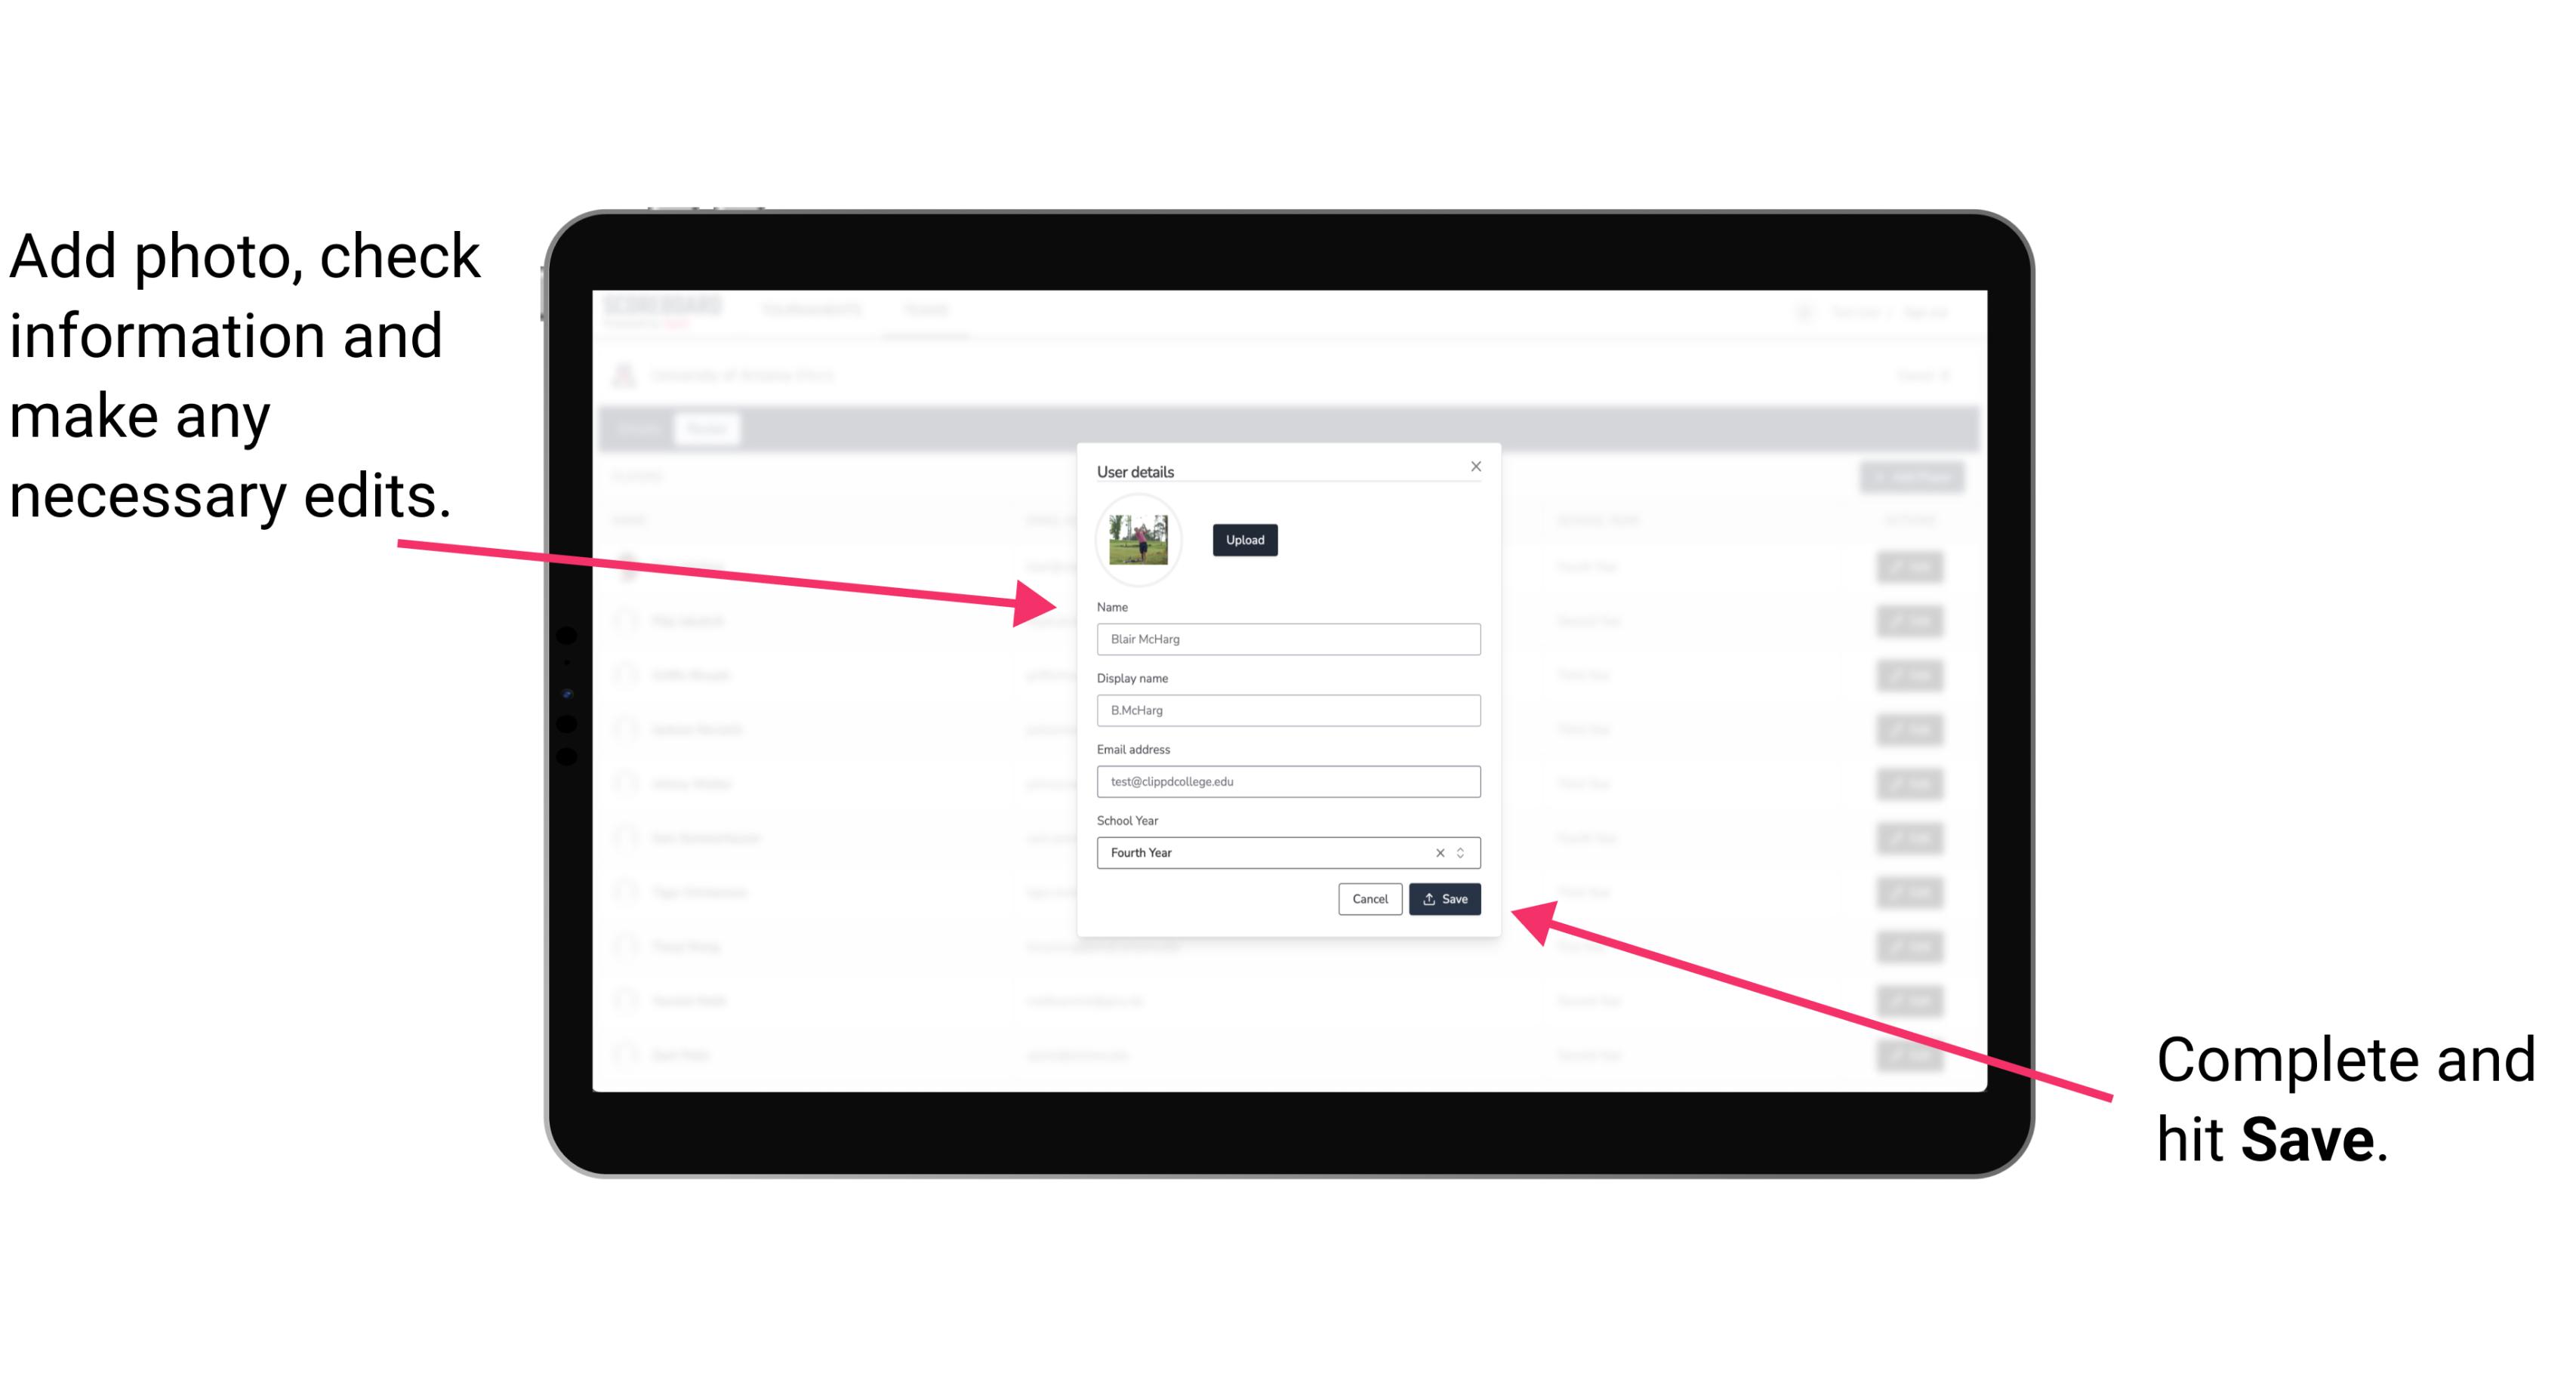Click the Upload photo icon button
Image resolution: width=2576 pixels, height=1386 pixels.
(1243, 540)
